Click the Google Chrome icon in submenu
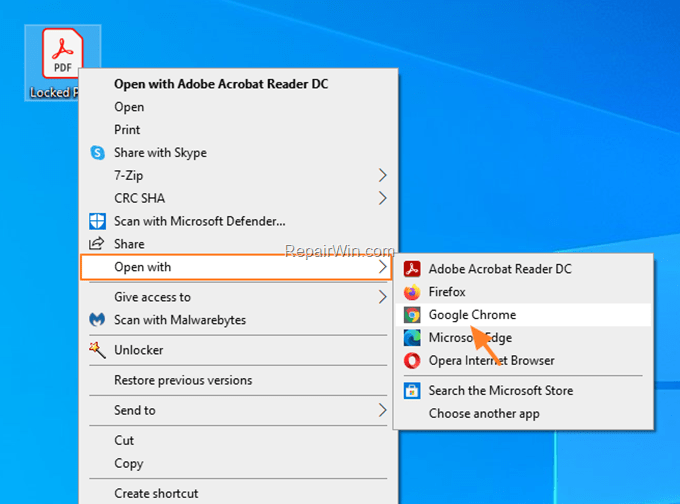680x504 pixels. click(x=412, y=315)
